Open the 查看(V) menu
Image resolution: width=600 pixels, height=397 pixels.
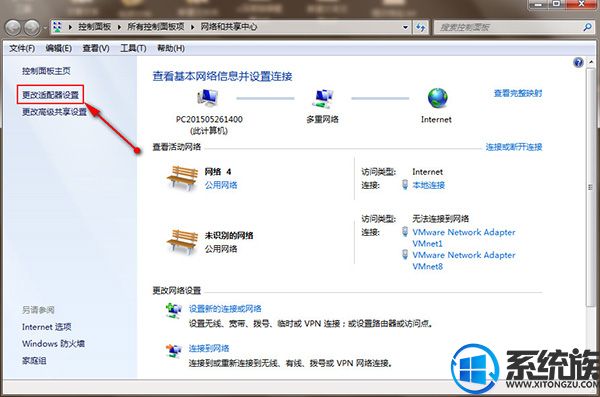point(96,48)
